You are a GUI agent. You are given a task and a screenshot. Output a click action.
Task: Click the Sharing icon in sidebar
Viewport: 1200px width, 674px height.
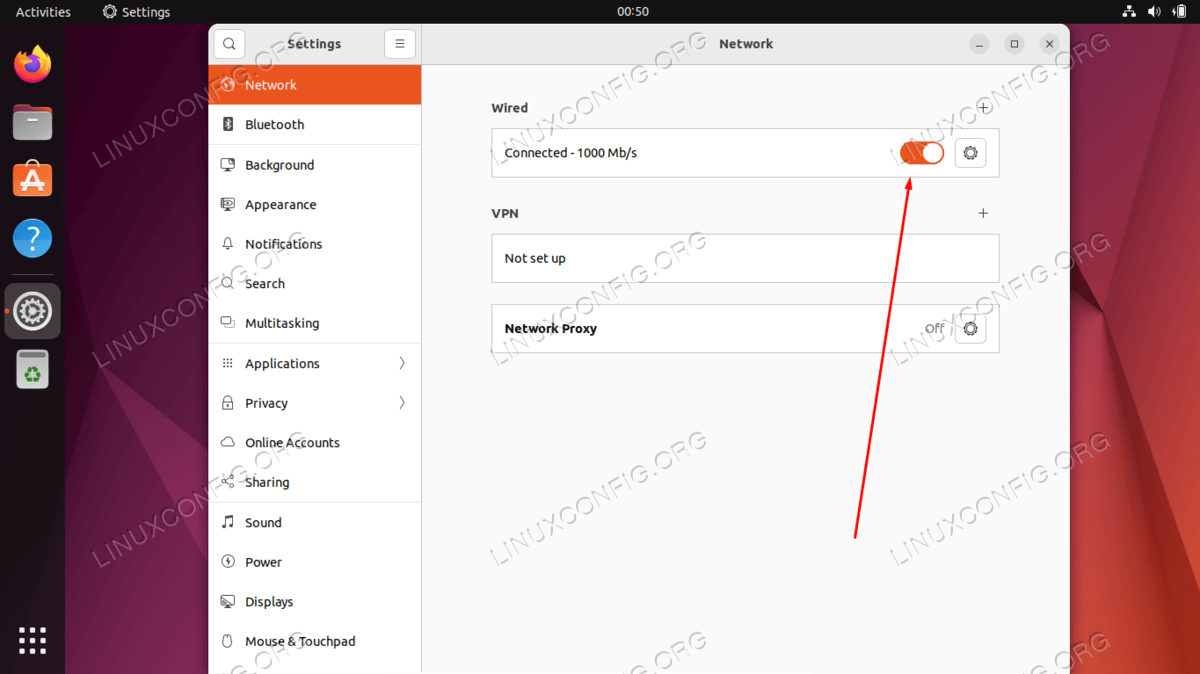(227, 482)
